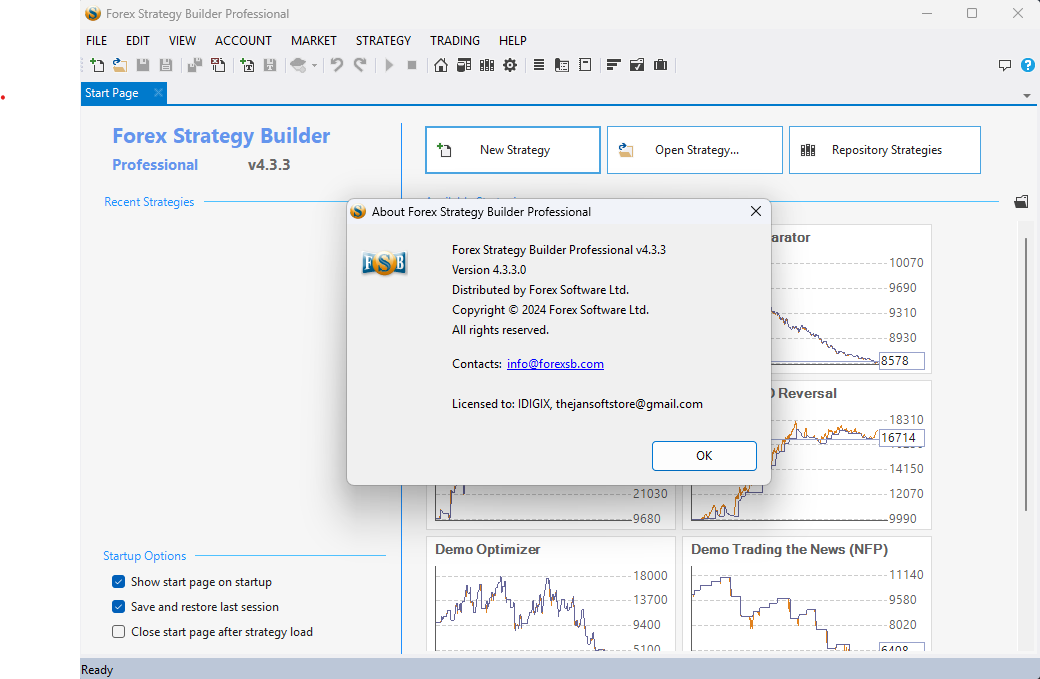Click the 8578 value label on chart
Viewport: 1040px width, 679px height.
pyautogui.click(x=901, y=361)
